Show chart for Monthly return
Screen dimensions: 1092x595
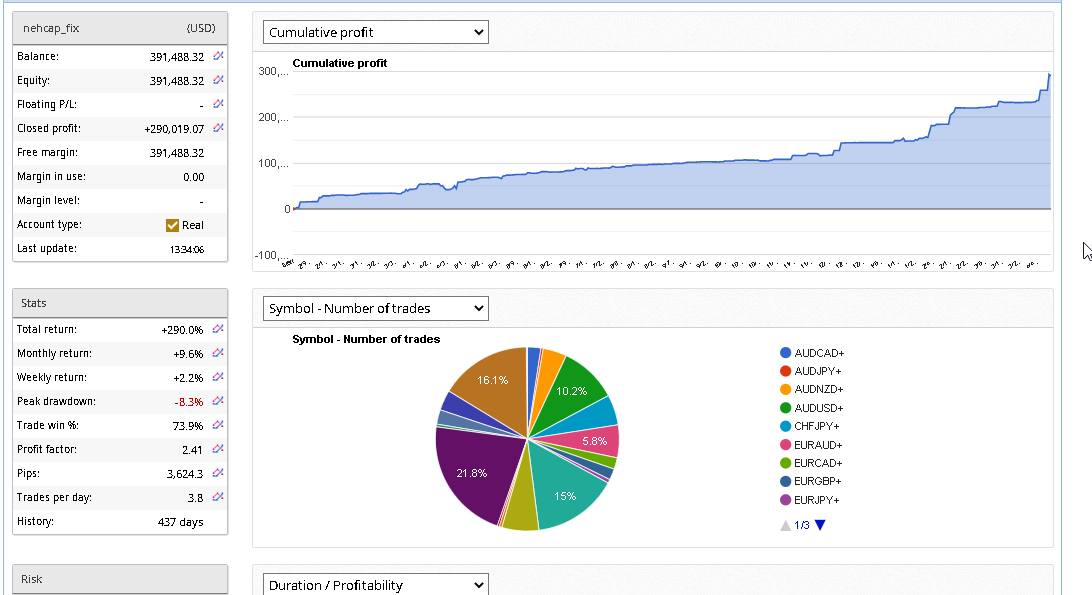coord(218,353)
